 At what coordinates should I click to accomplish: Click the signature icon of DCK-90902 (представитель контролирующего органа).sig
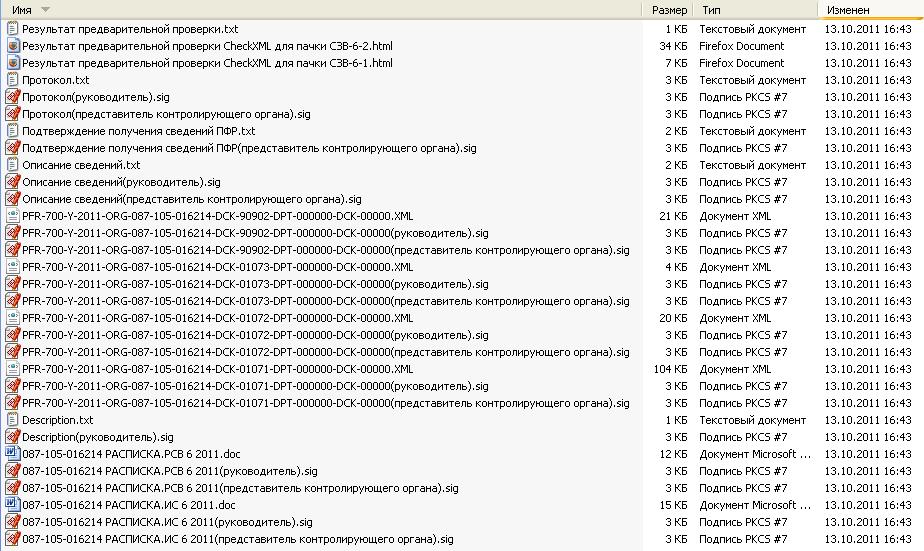pyautogui.click(x=12, y=250)
